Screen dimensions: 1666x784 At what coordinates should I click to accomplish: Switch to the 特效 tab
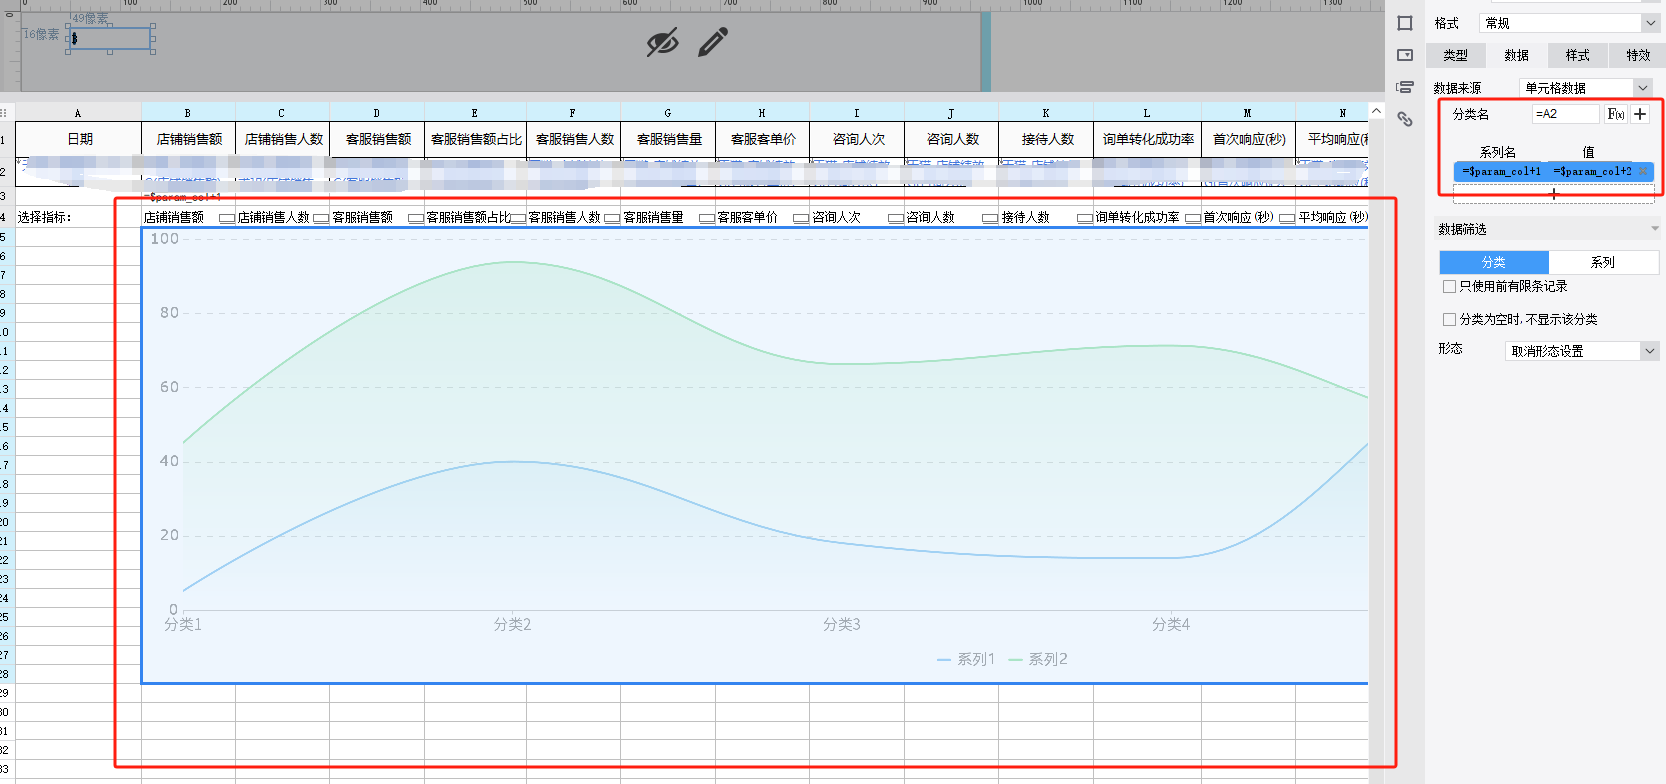[x=1638, y=55]
